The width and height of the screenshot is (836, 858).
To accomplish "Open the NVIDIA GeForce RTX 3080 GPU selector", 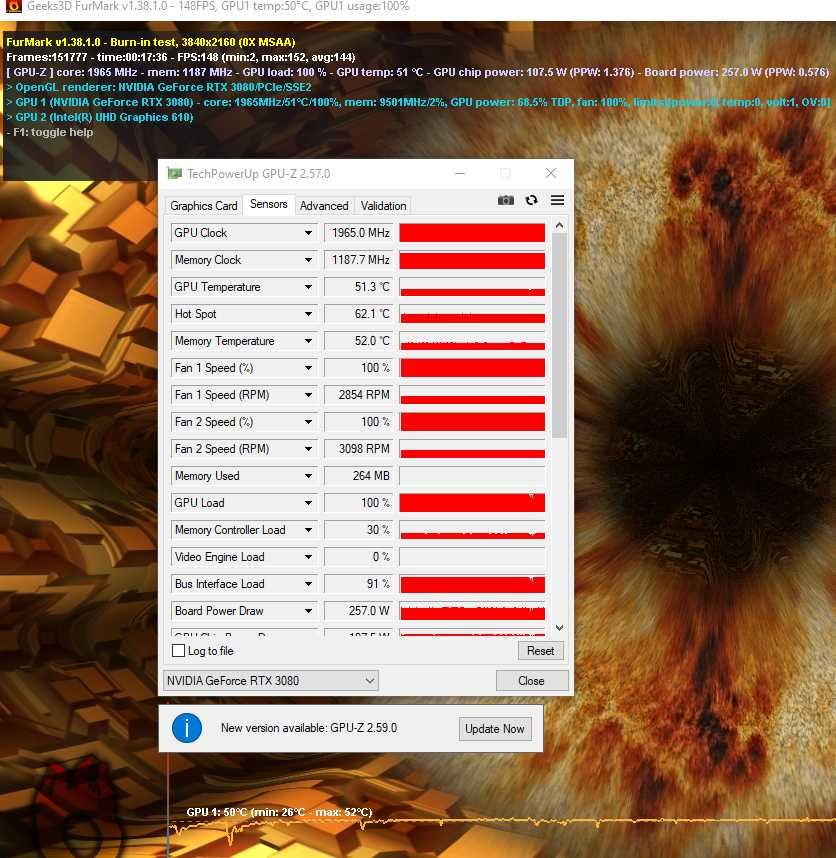I will (x=271, y=681).
